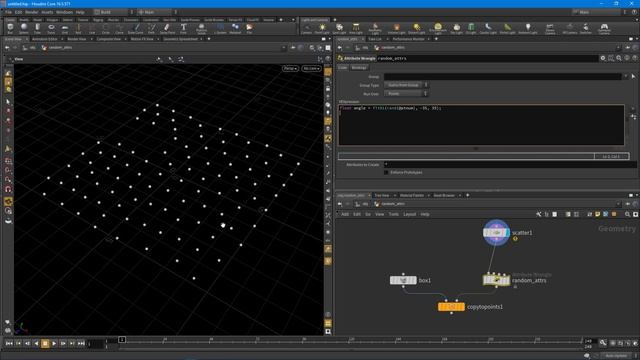Click the Play forward button
Image resolution: width=640 pixels, height=360 pixels.
tap(54, 344)
